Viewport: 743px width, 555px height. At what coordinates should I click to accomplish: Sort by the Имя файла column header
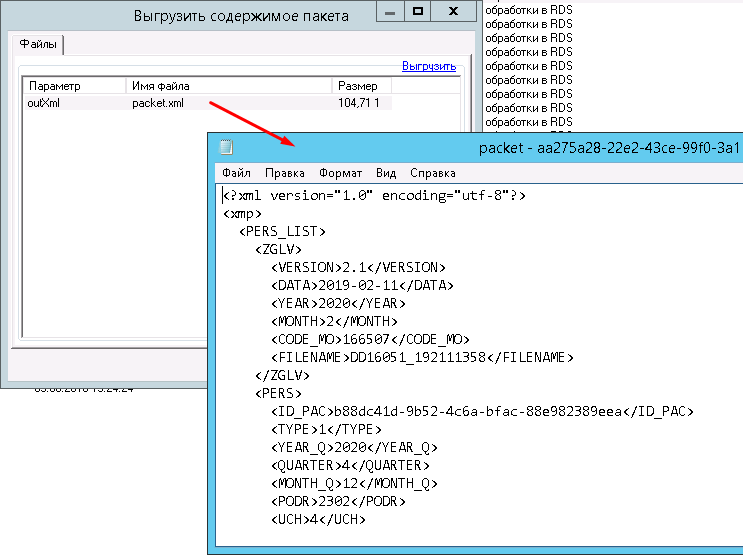(230, 87)
